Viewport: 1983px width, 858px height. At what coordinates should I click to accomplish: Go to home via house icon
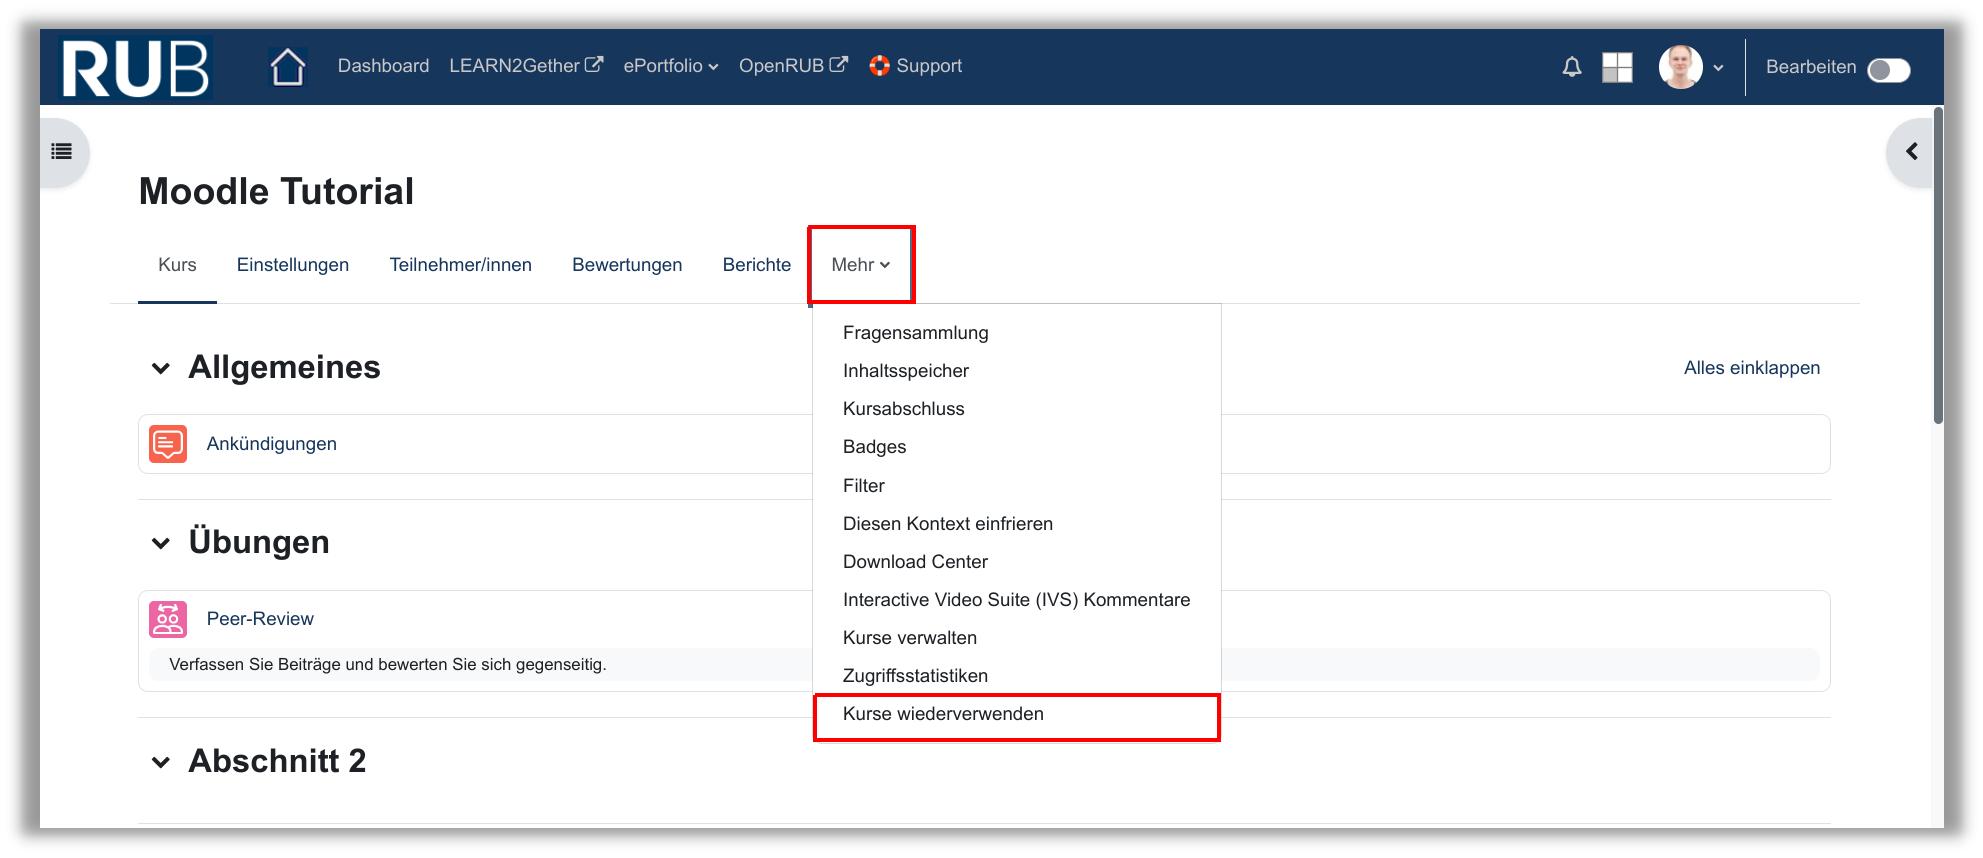point(287,67)
